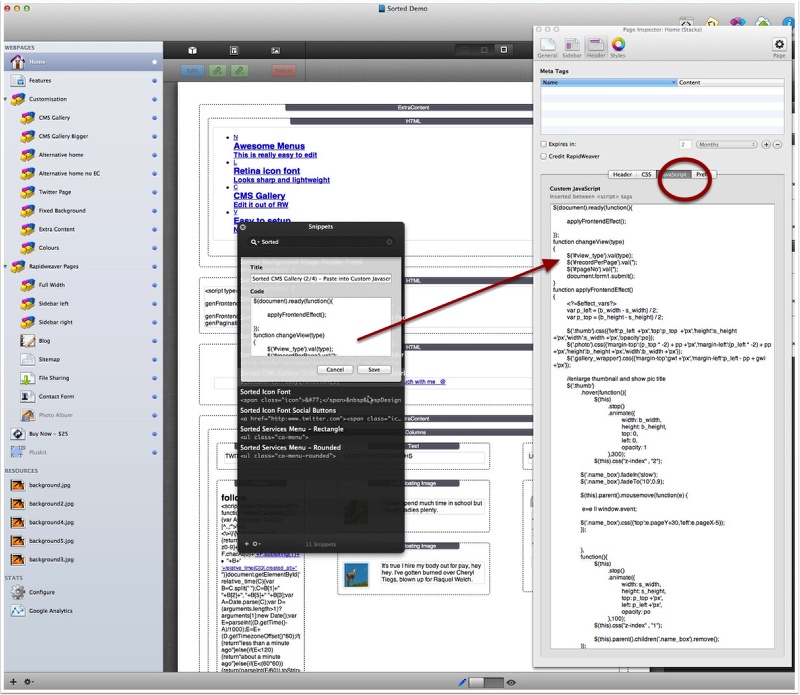Click the Cancel button in Snippets editor
800x695 pixels.
click(x=335, y=369)
